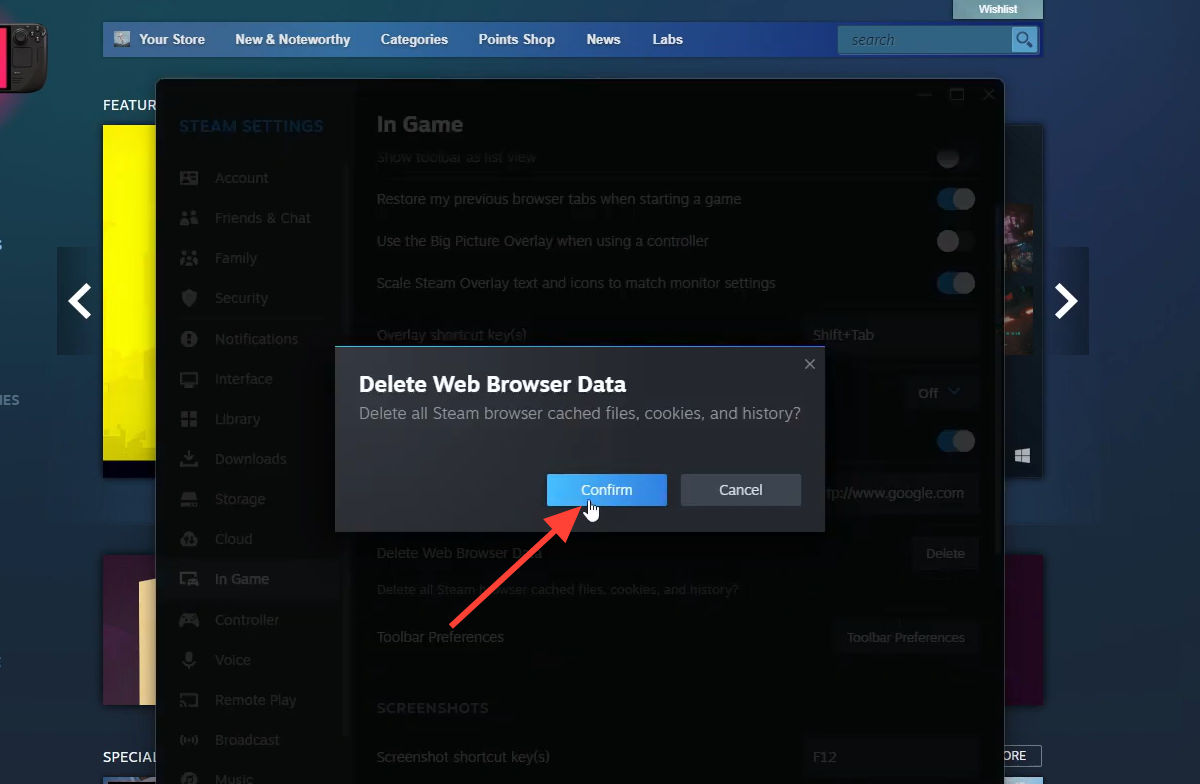
Task: Open the Toolbar Preferences button
Action: point(905,637)
